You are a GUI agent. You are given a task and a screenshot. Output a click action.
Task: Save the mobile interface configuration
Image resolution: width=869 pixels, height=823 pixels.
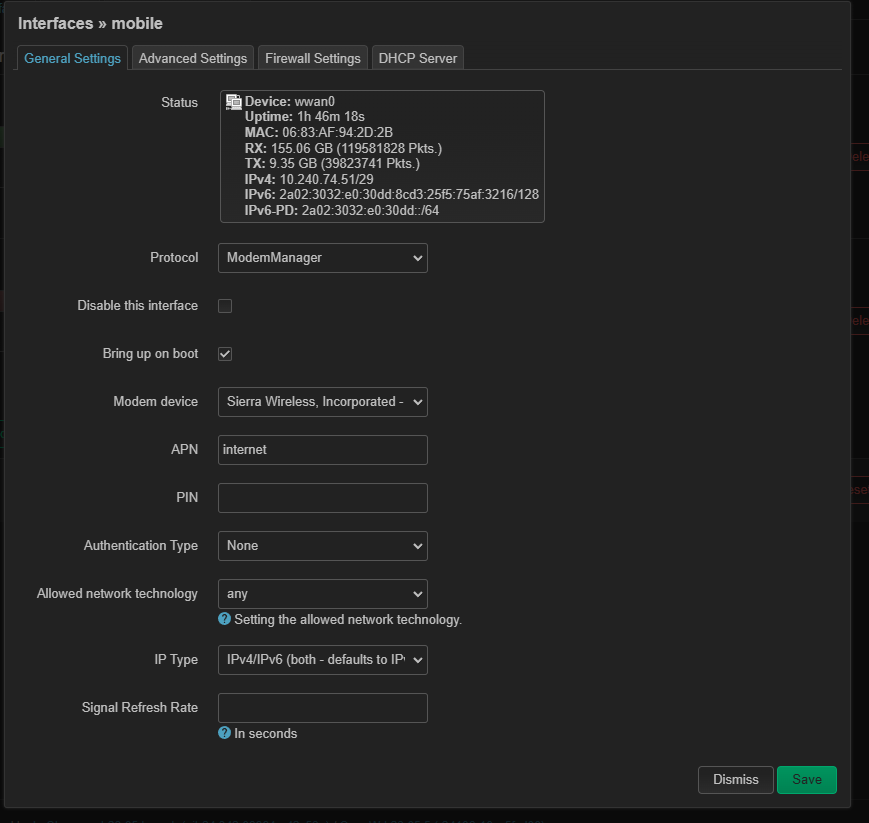click(806, 779)
